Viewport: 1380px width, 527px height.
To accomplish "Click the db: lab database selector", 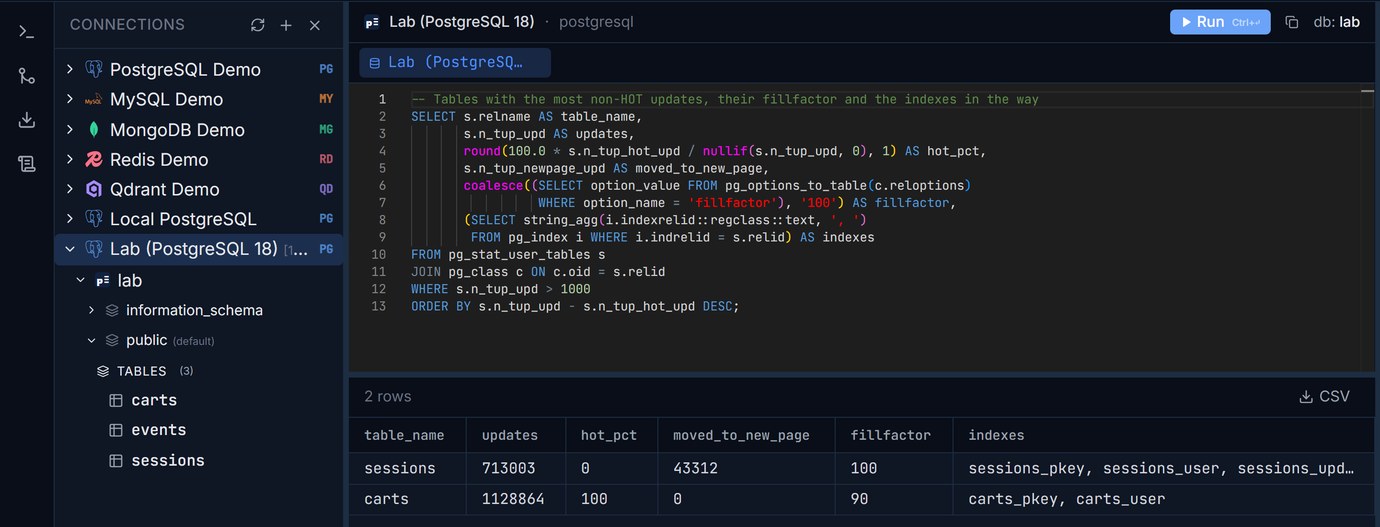I will [x=1337, y=22].
